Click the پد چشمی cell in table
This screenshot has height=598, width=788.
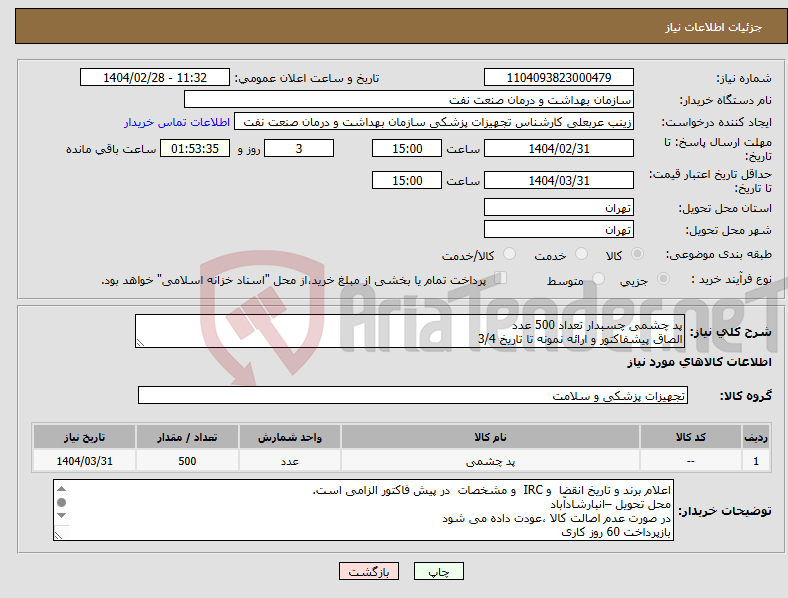click(x=490, y=461)
